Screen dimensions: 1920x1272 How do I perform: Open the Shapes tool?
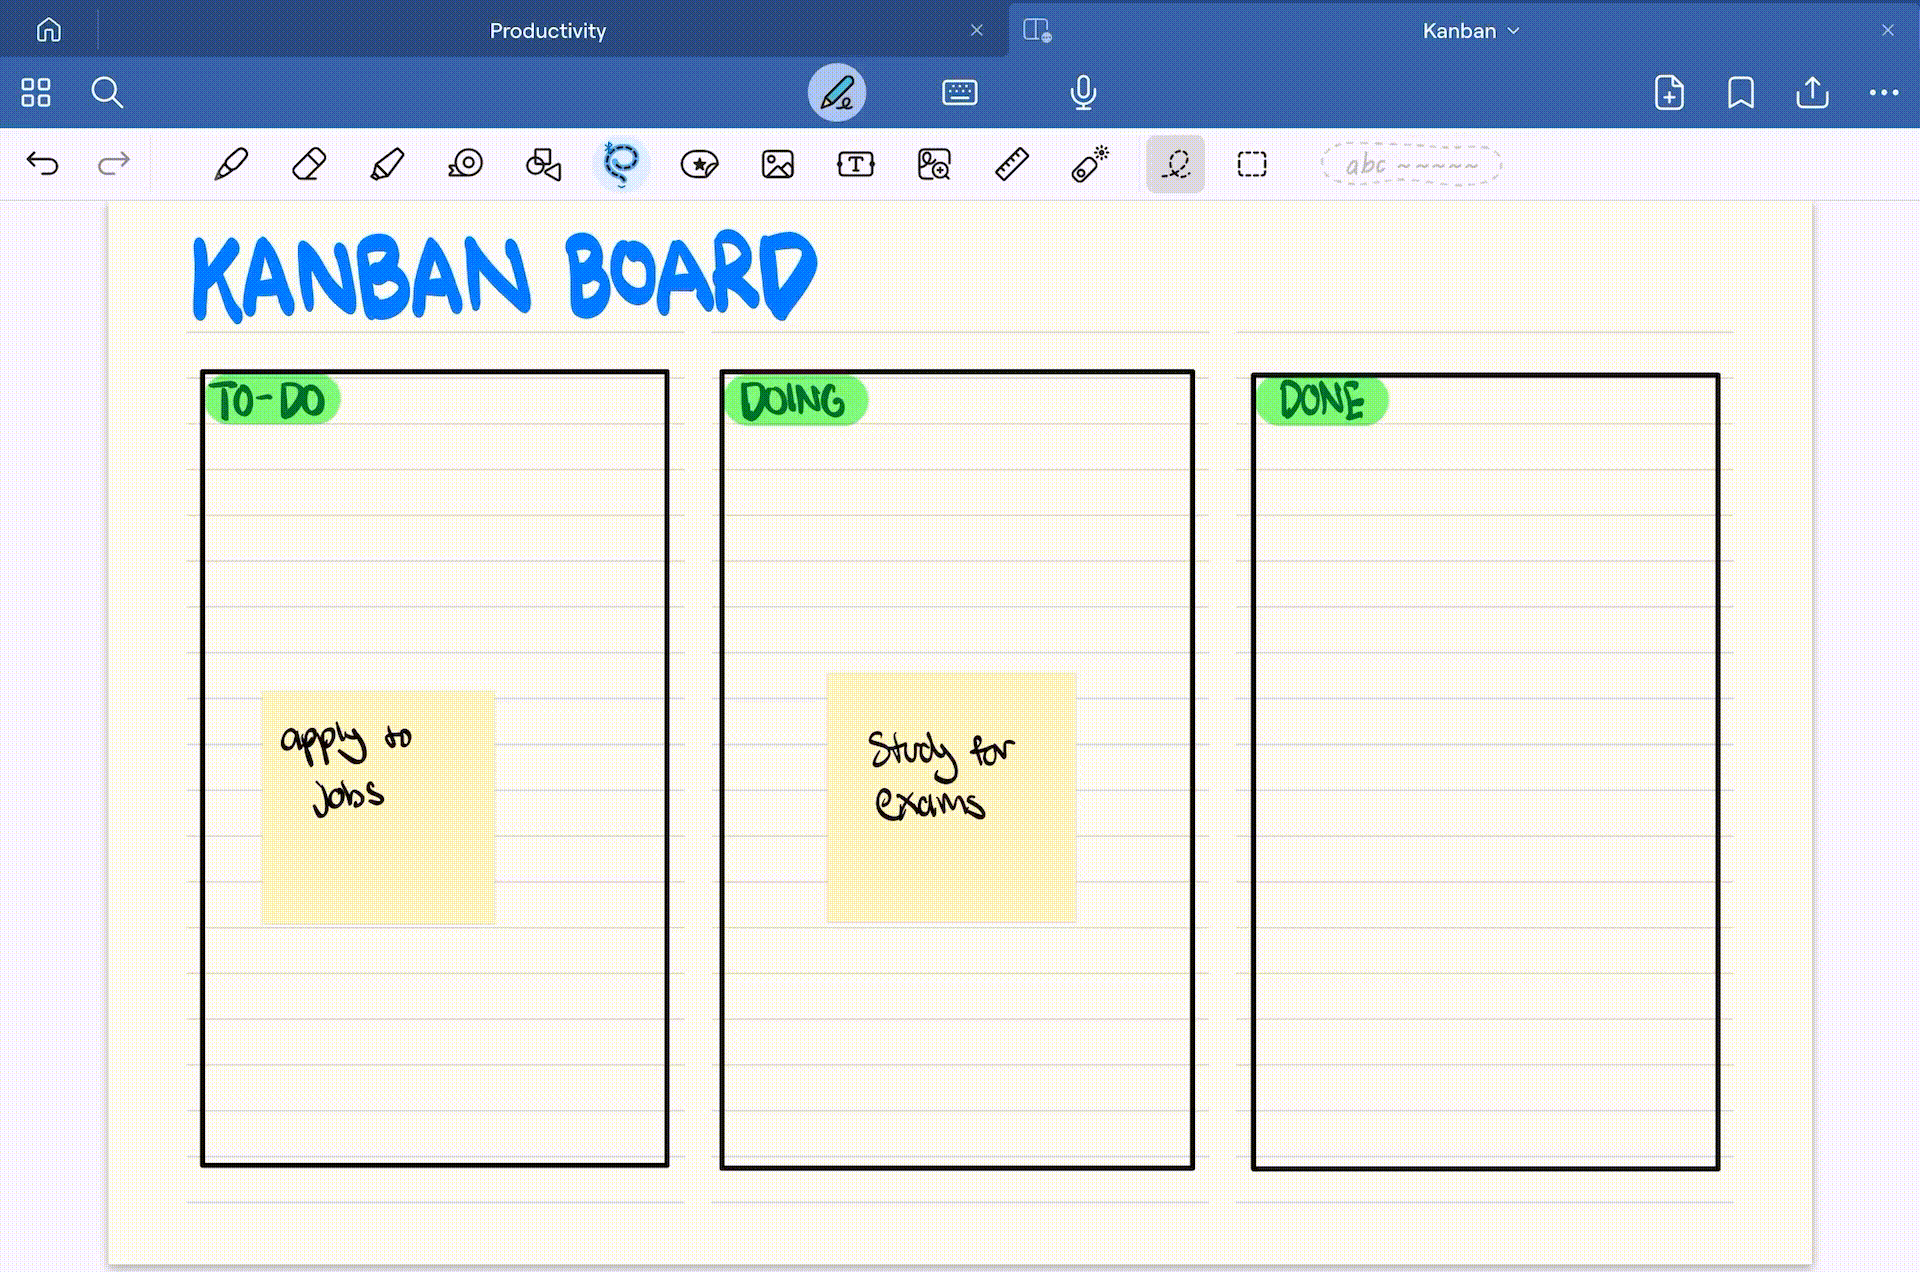(x=543, y=164)
